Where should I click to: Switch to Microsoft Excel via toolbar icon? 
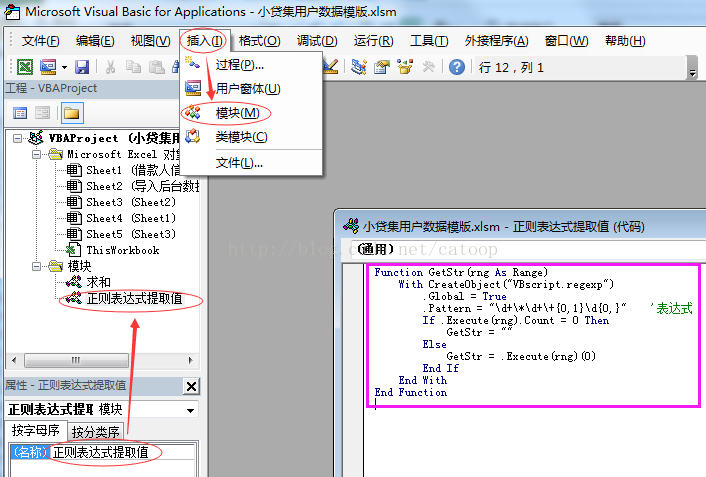[x=25, y=67]
